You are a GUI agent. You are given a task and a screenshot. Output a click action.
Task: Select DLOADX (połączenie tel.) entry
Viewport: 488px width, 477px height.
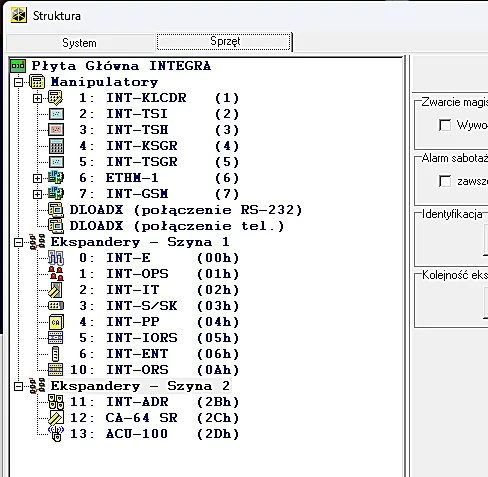click(177, 226)
